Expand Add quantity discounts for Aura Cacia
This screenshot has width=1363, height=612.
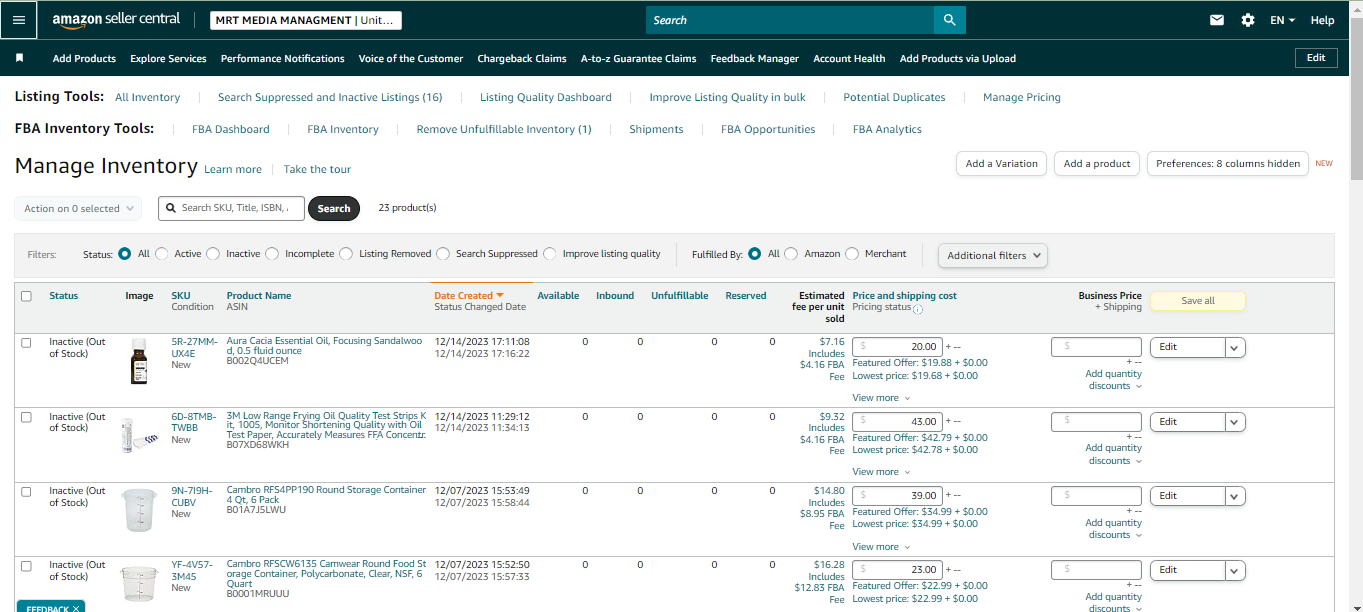pos(1113,380)
